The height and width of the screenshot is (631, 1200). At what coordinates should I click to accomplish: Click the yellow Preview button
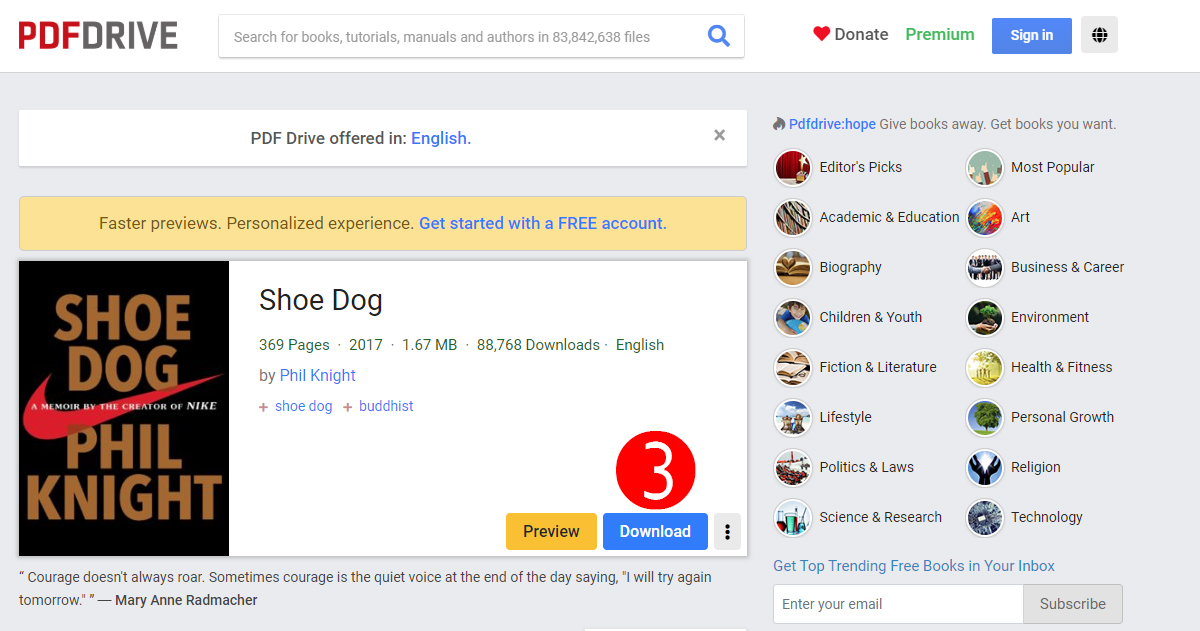551,531
